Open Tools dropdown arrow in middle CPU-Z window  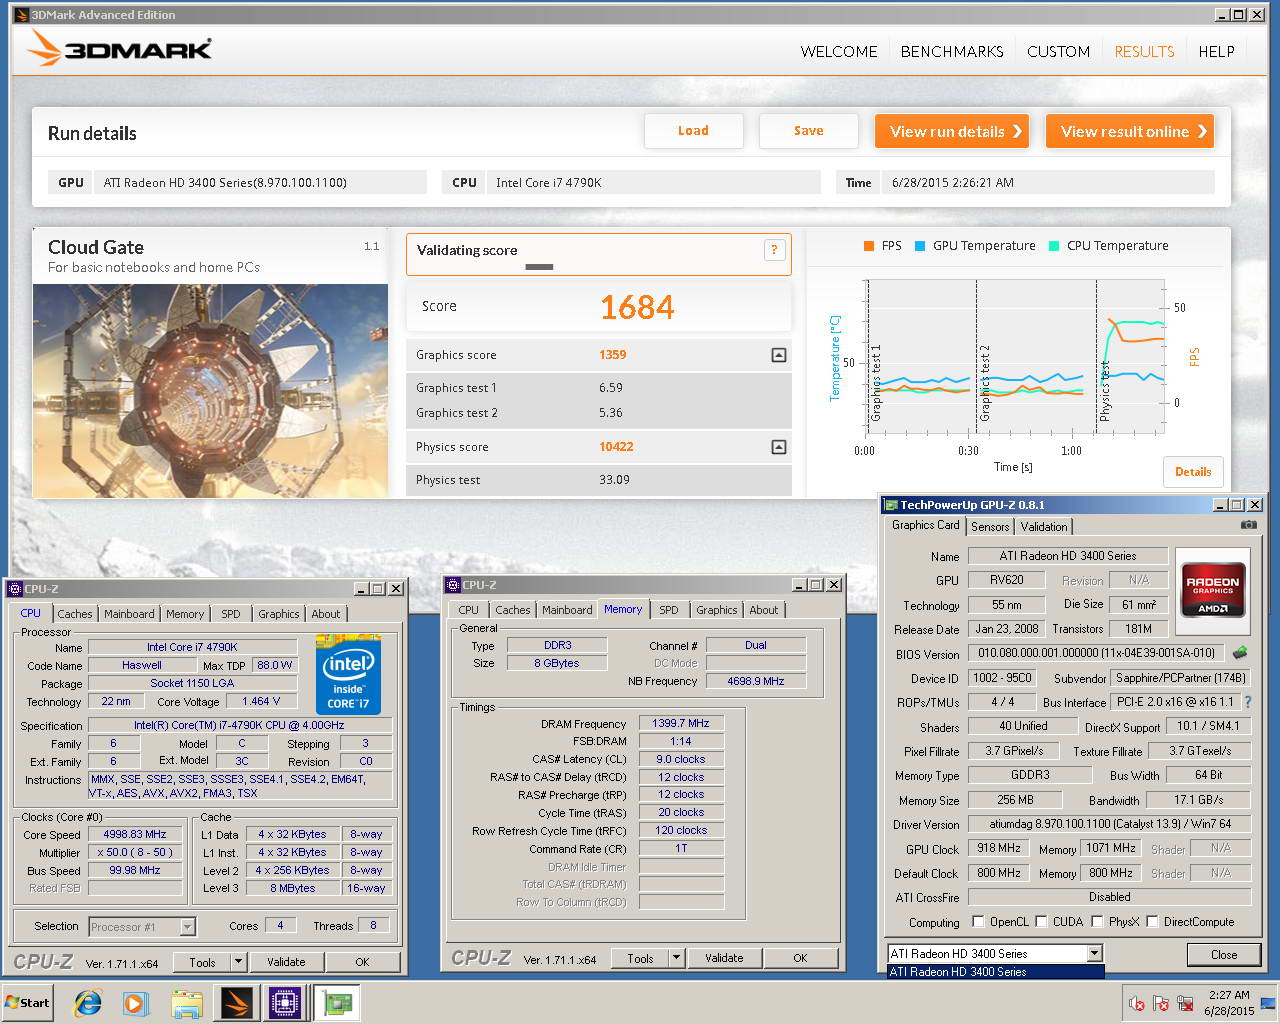click(676, 958)
